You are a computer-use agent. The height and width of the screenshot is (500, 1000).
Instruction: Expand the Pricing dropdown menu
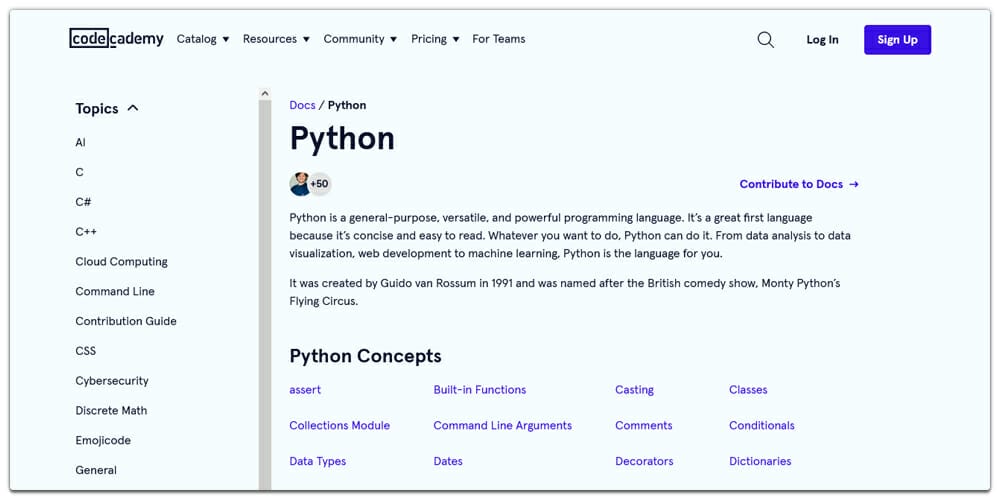click(x=435, y=39)
